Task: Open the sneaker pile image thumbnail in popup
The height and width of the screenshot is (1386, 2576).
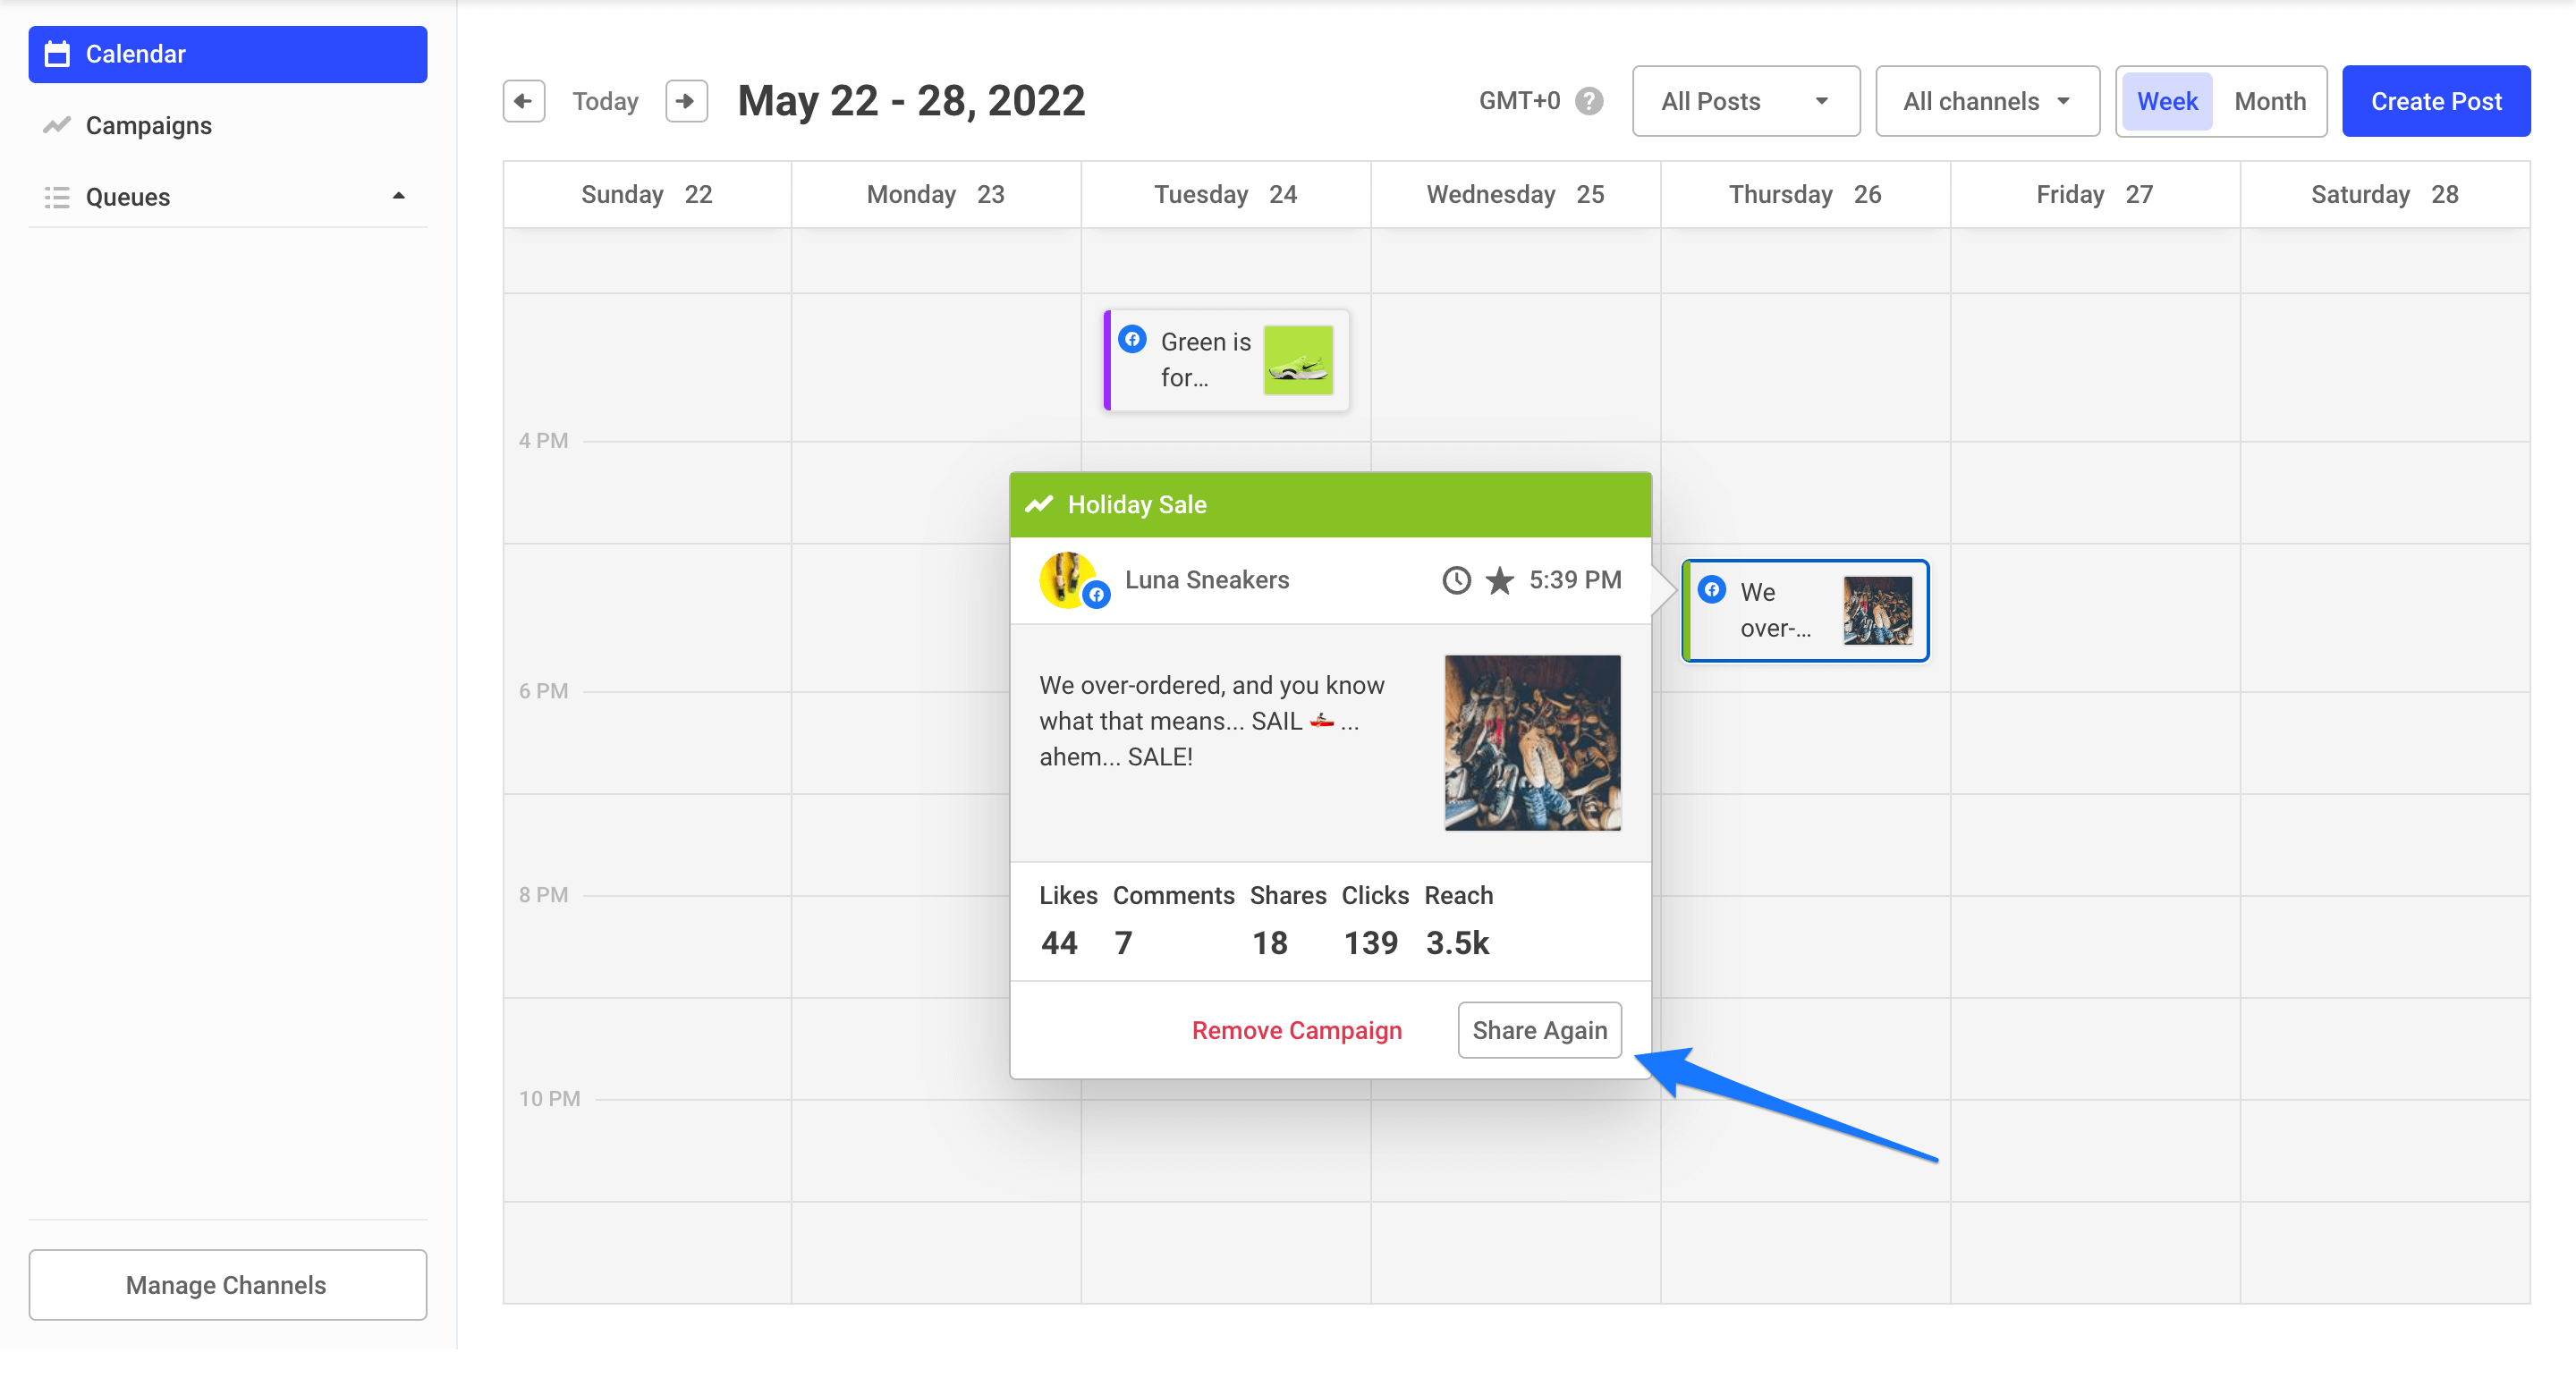Action: [1532, 742]
